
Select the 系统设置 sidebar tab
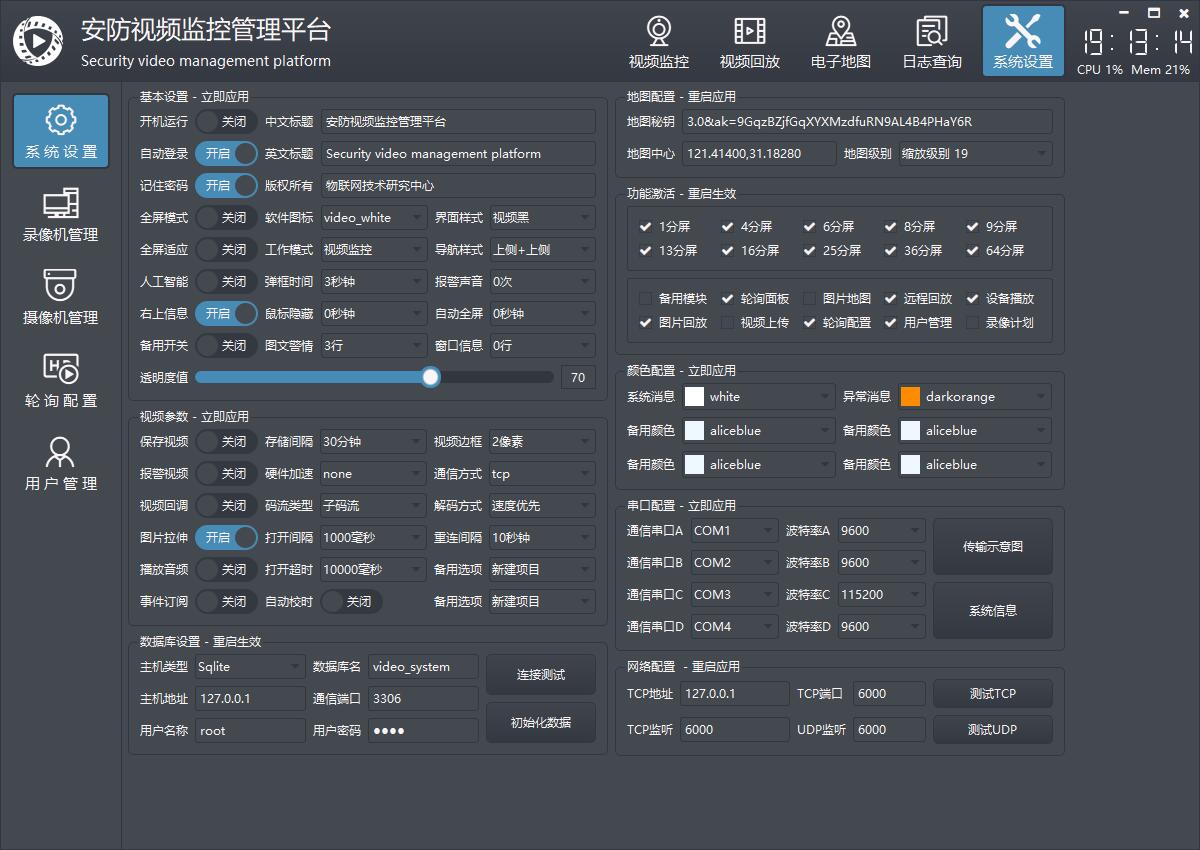pyautogui.click(x=61, y=132)
